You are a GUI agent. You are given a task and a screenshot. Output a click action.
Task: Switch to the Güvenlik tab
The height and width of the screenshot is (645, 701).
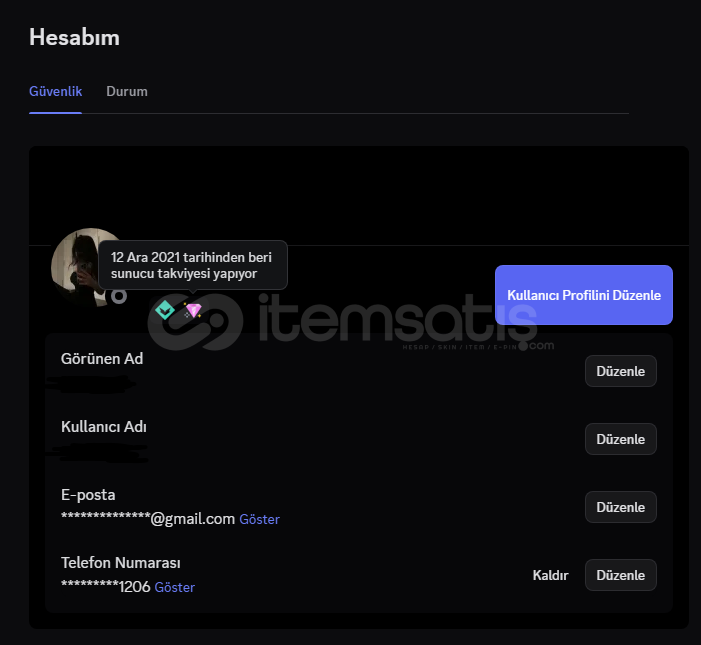click(55, 91)
